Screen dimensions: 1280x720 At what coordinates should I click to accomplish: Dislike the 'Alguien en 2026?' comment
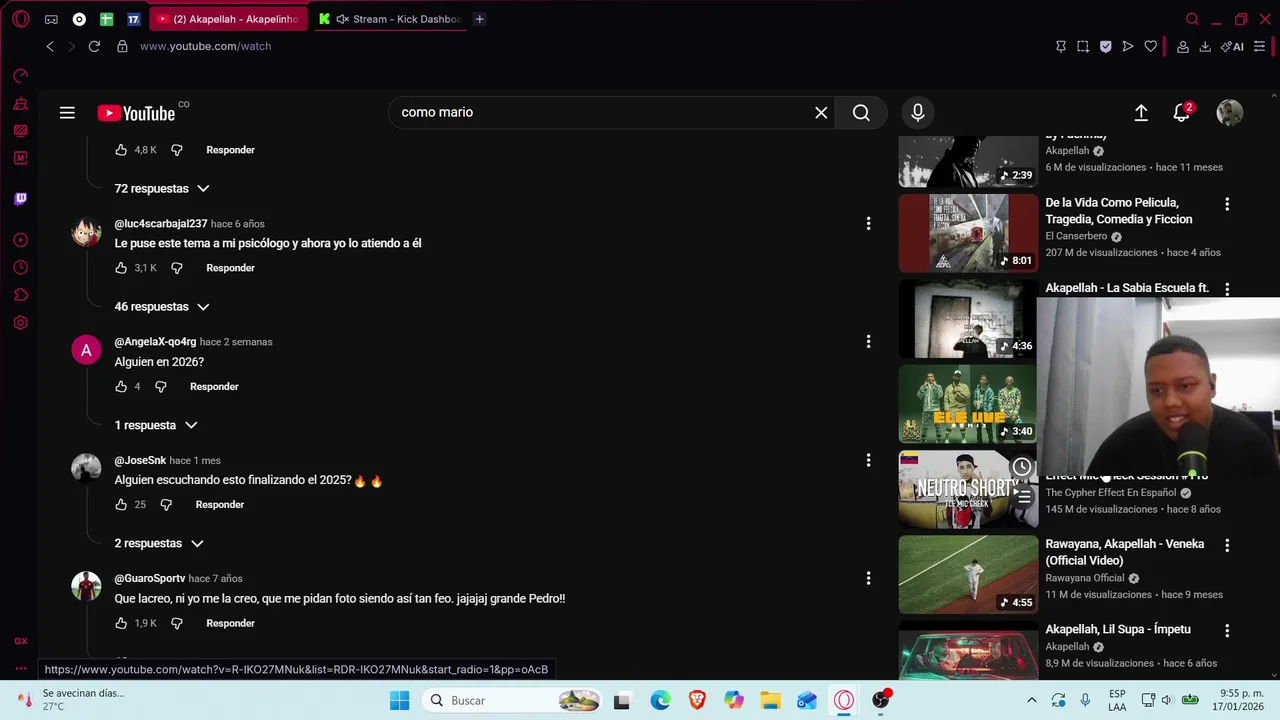pos(160,386)
